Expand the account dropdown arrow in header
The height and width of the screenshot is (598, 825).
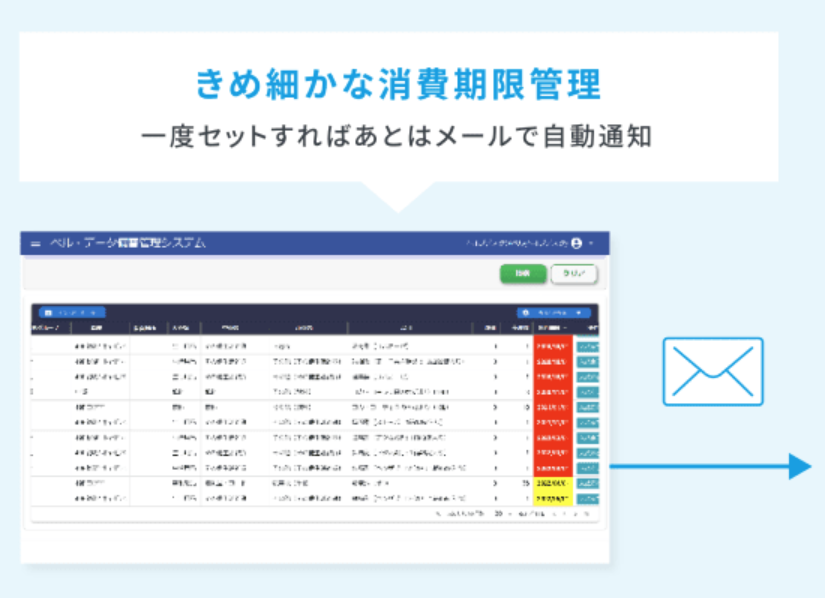pos(591,243)
